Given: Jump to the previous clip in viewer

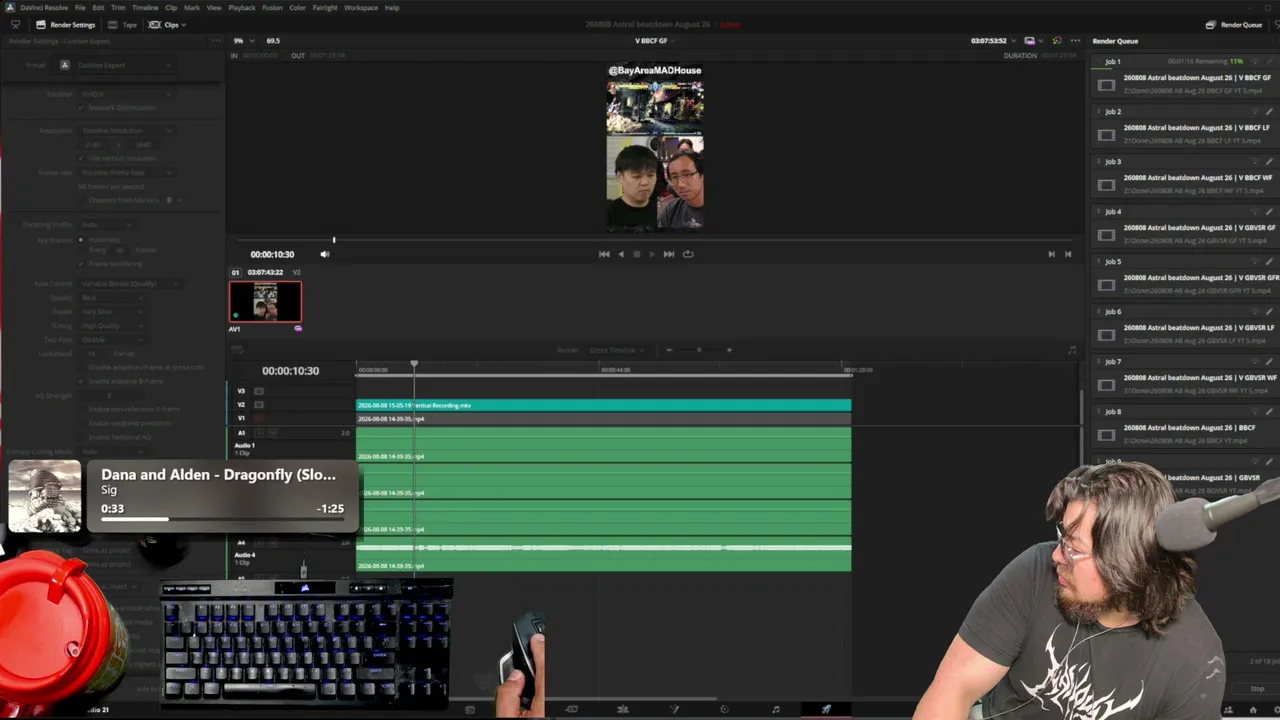Looking at the screenshot, I should [1068, 254].
